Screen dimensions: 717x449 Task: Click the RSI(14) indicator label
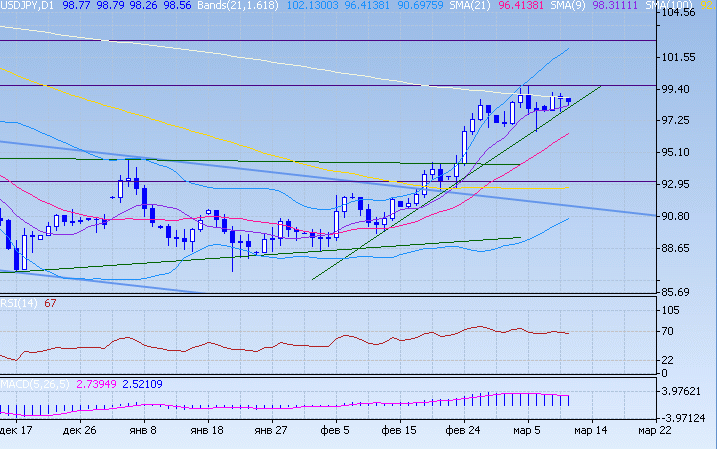point(19,302)
